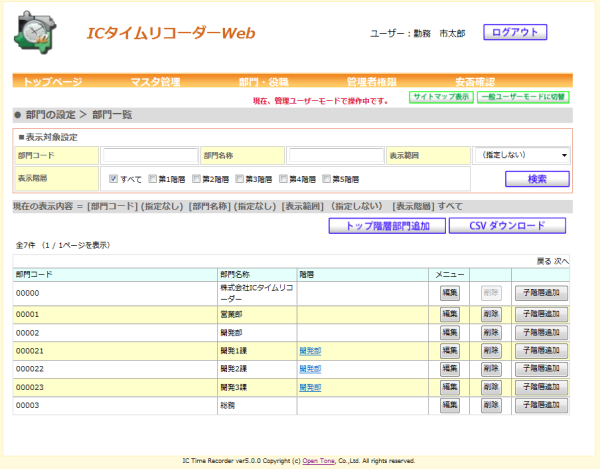Click the 開発部 link in row 000021

(310, 351)
